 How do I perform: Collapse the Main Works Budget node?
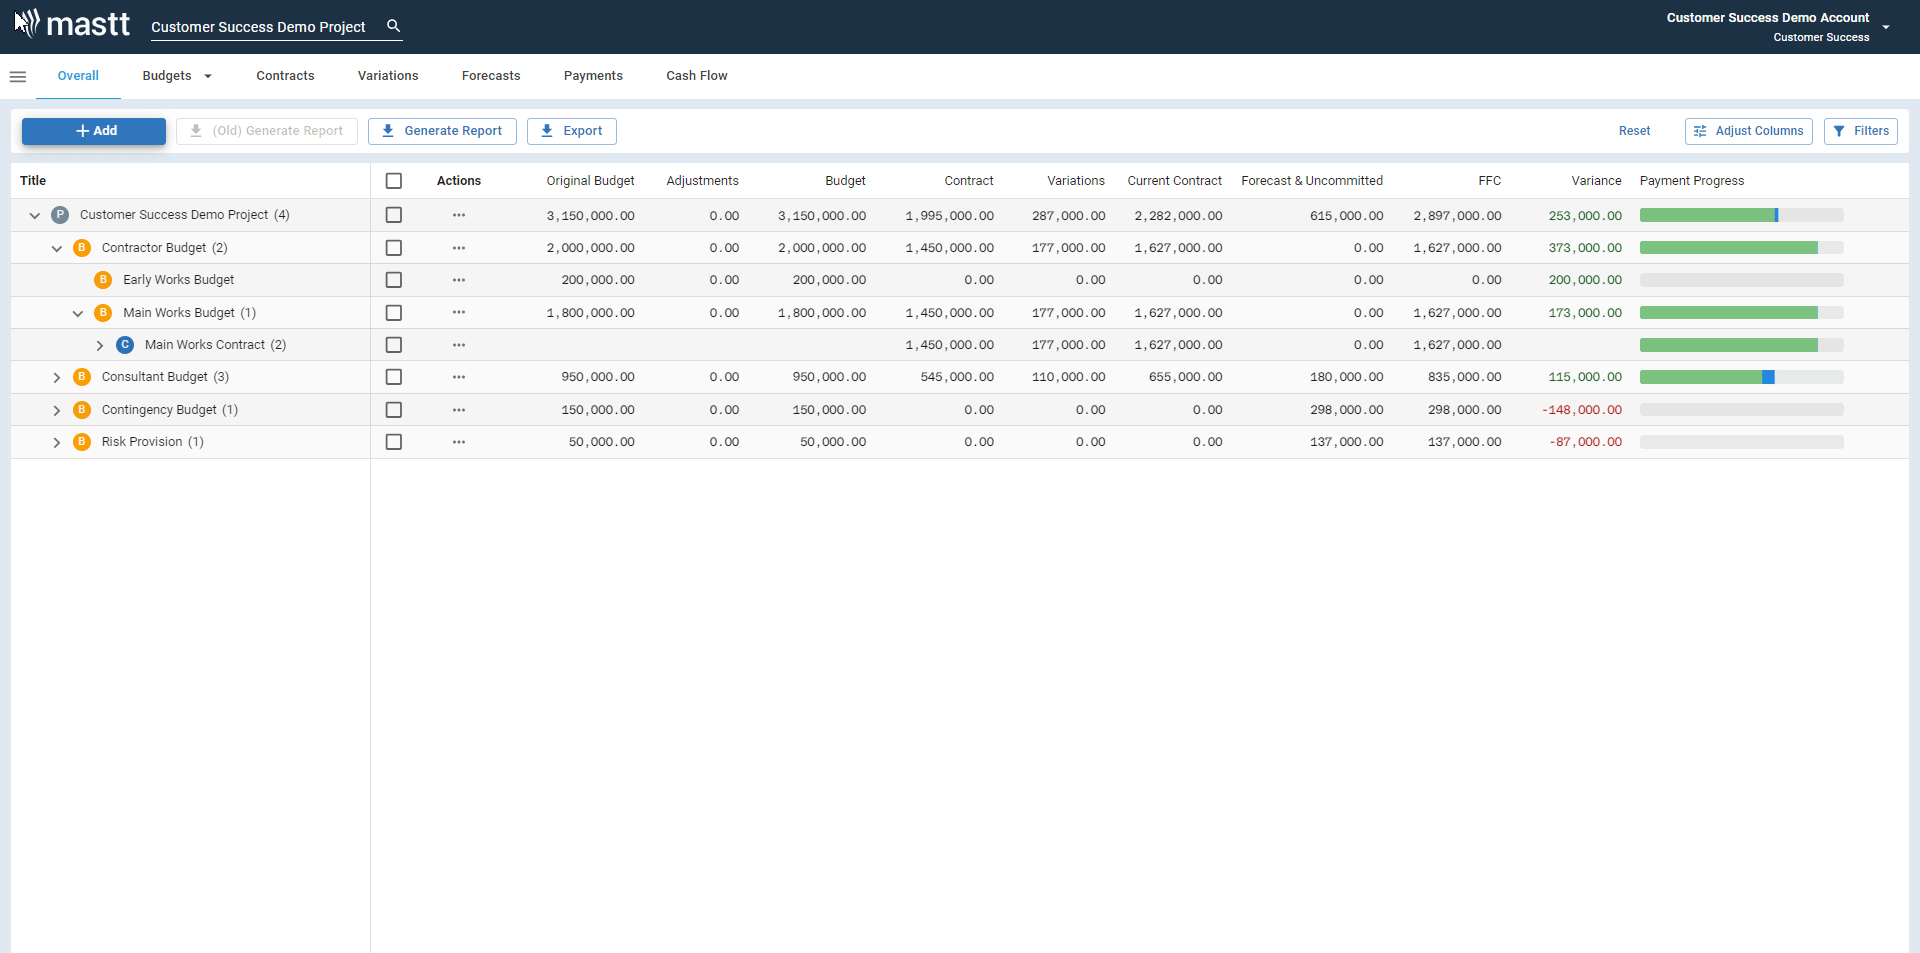pyautogui.click(x=78, y=313)
